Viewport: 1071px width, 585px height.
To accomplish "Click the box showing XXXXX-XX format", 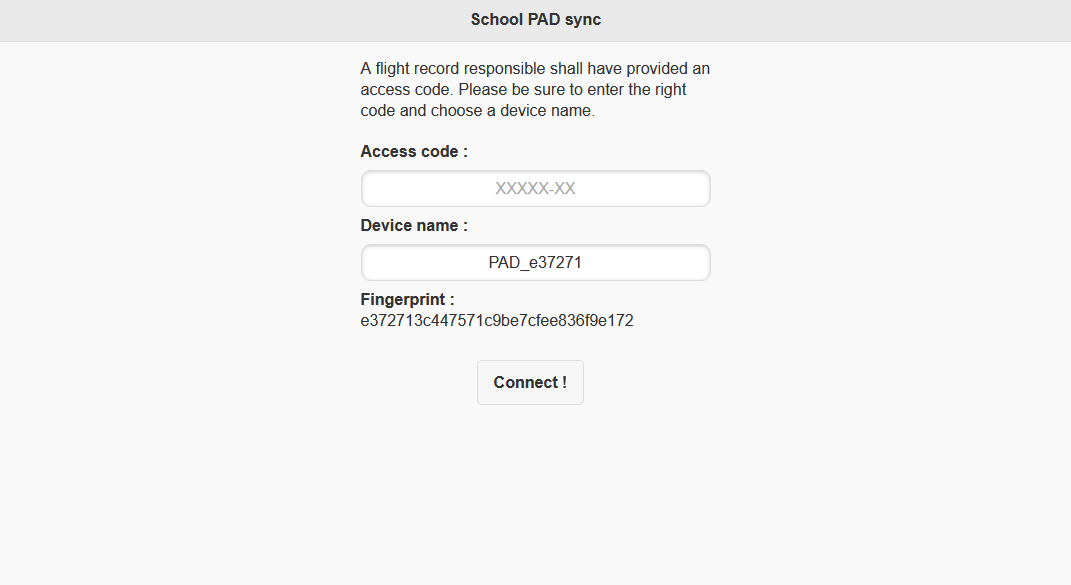I will pos(535,188).
